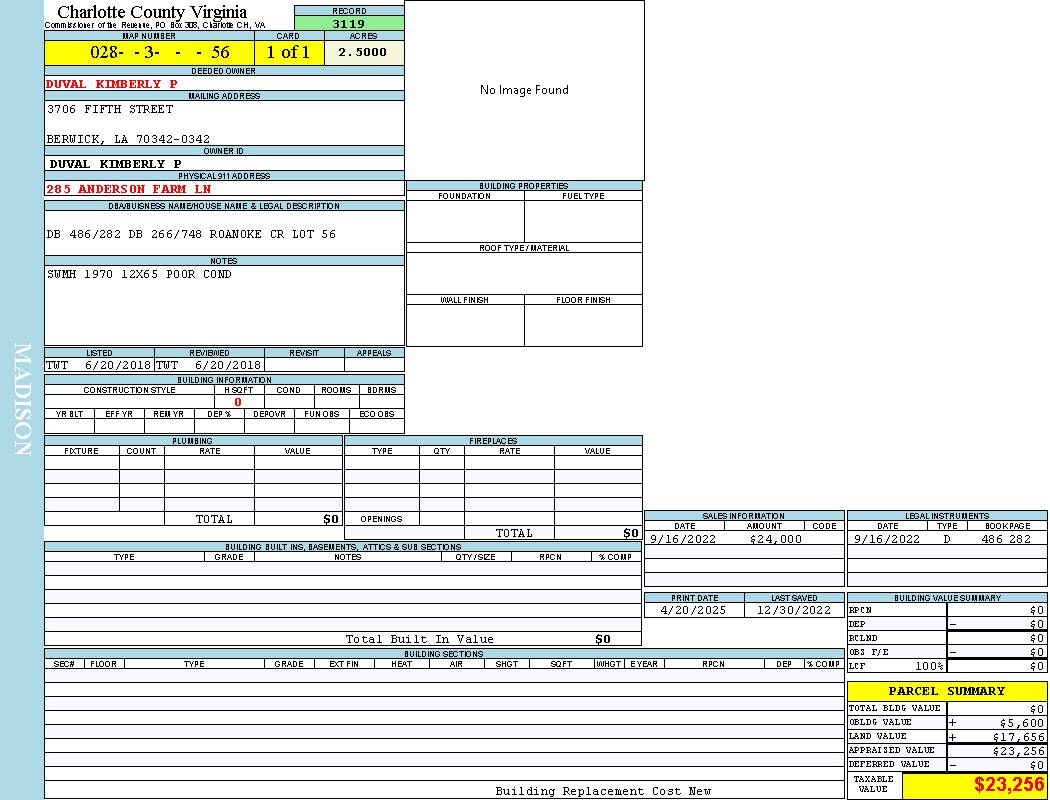Select deeded owner name DUVAL KIMBERLY P
Viewport: 1050px width, 800px height.
point(112,84)
